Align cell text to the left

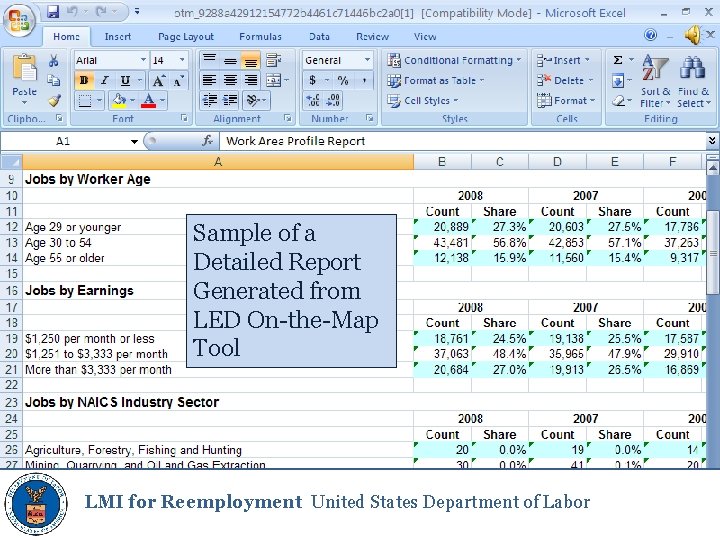pos(209,81)
